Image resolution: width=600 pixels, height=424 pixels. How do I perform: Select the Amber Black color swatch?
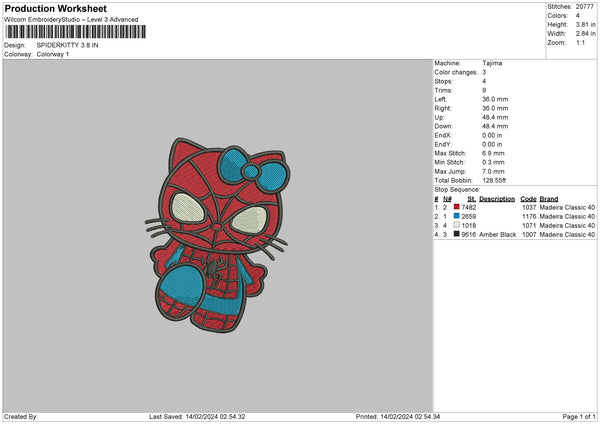456,235
